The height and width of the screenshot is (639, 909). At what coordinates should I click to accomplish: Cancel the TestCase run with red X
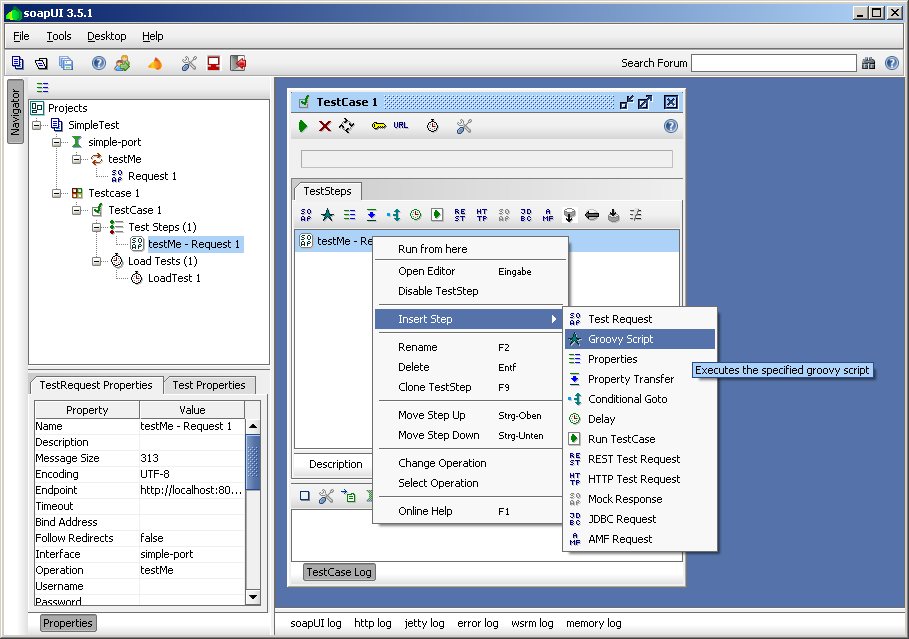pyautogui.click(x=325, y=126)
